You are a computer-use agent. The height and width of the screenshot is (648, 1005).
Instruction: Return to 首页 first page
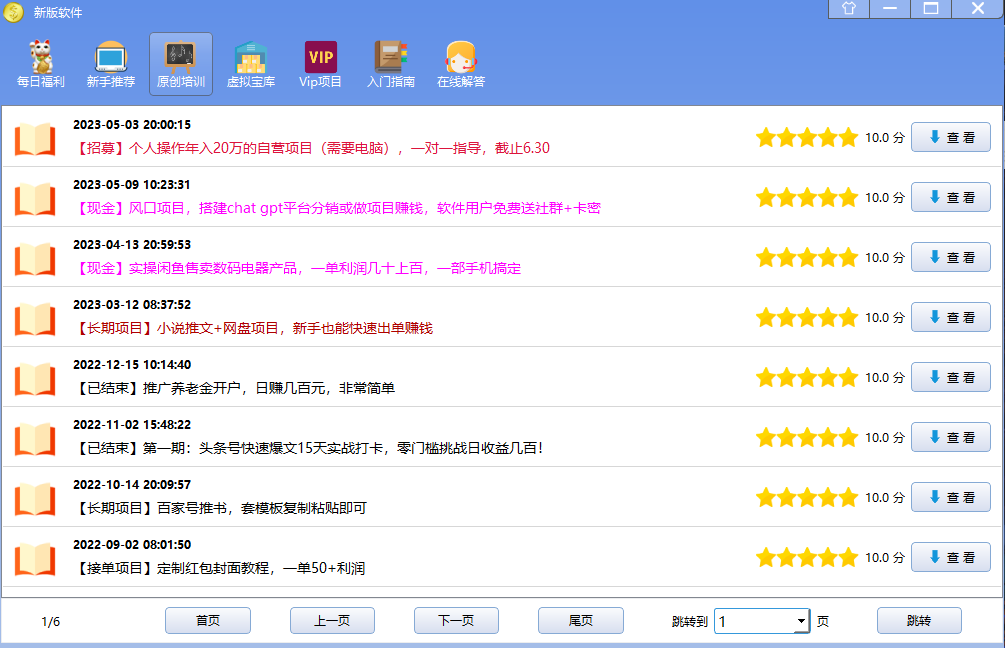208,621
